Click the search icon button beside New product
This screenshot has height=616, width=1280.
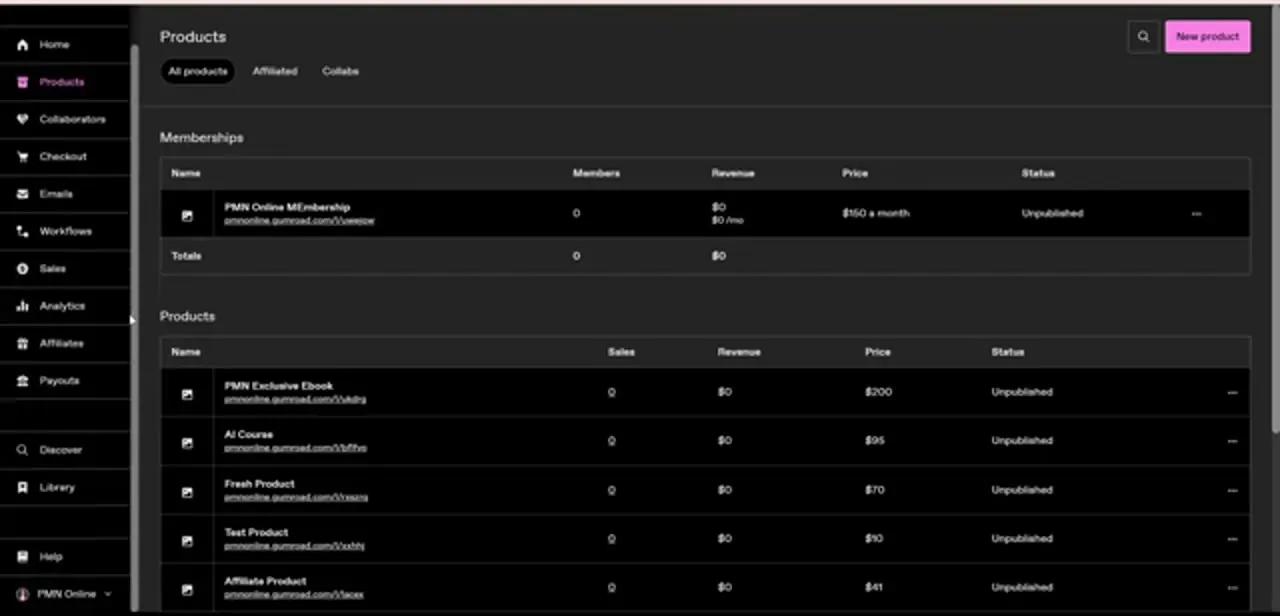(x=1143, y=37)
